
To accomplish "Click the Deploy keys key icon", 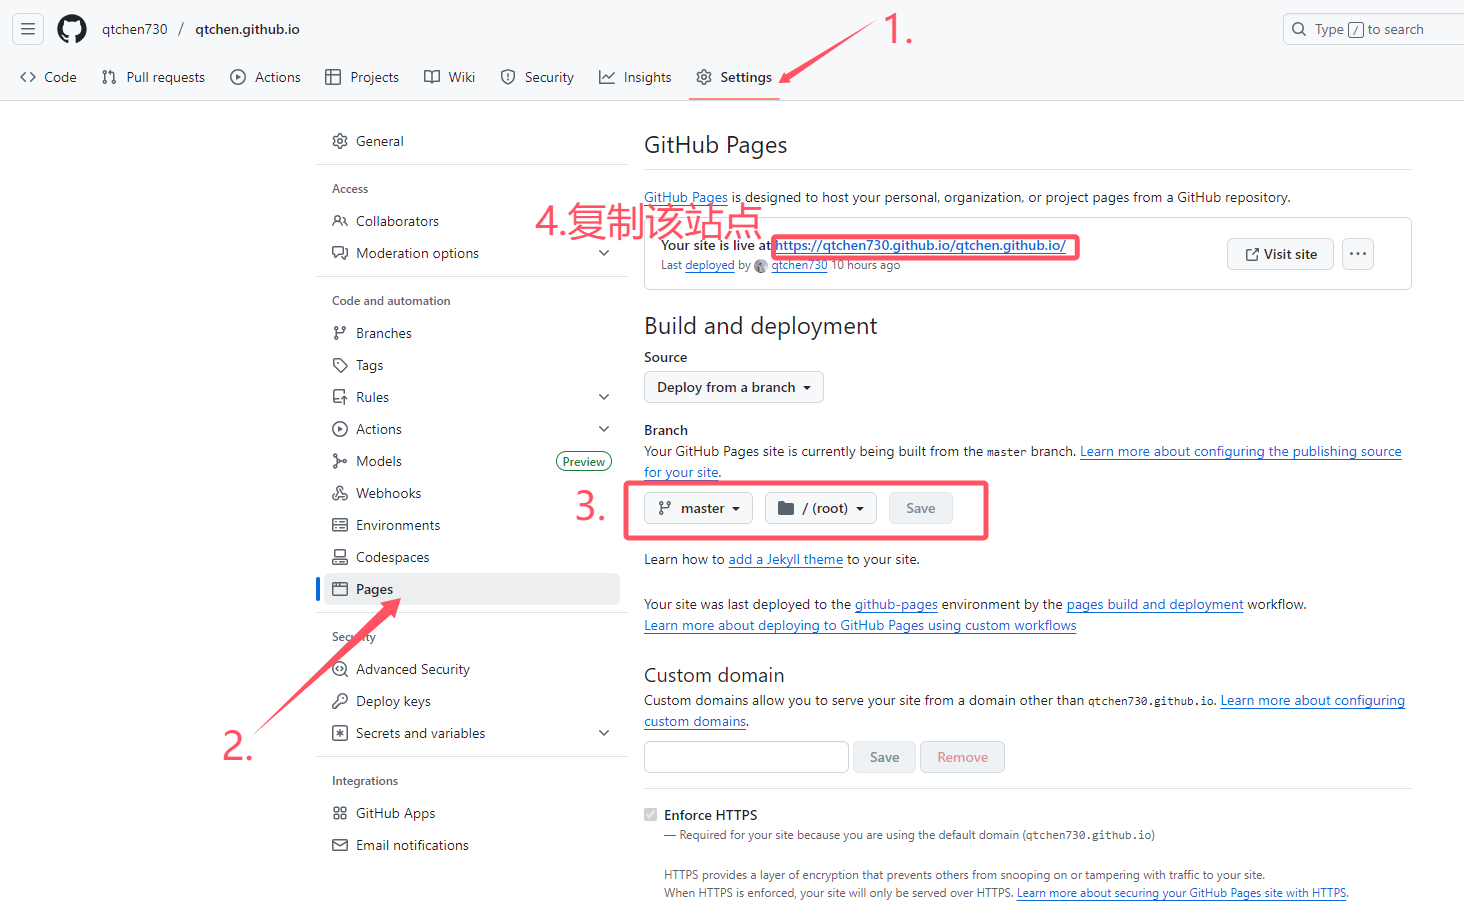I will pos(340,701).
